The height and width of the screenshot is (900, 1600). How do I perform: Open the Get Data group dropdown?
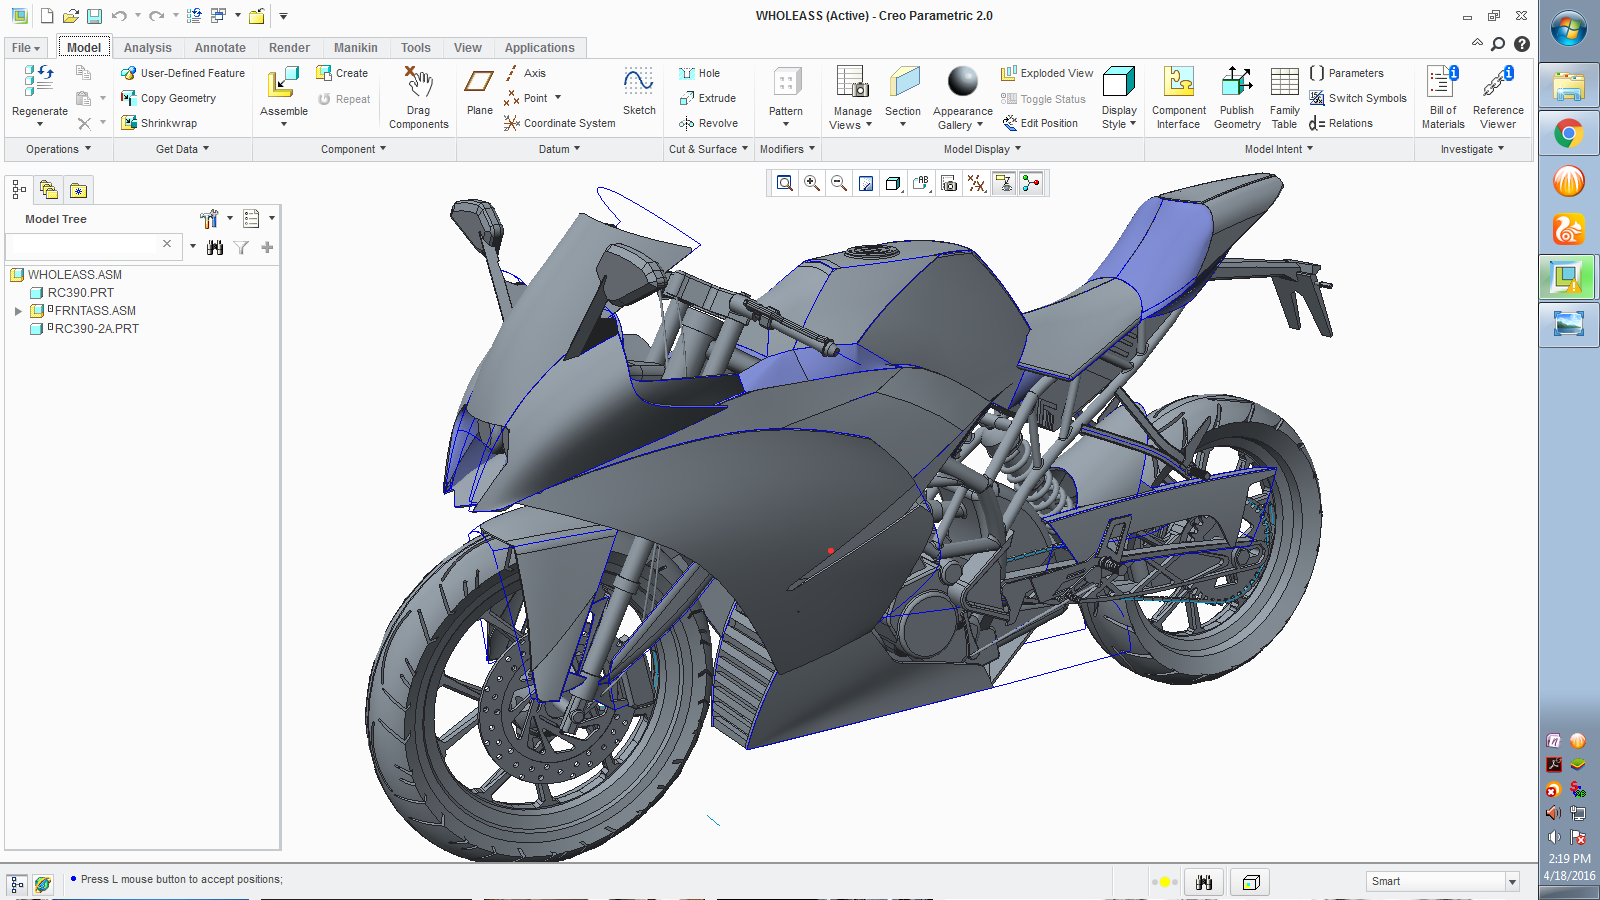point(183,149)
